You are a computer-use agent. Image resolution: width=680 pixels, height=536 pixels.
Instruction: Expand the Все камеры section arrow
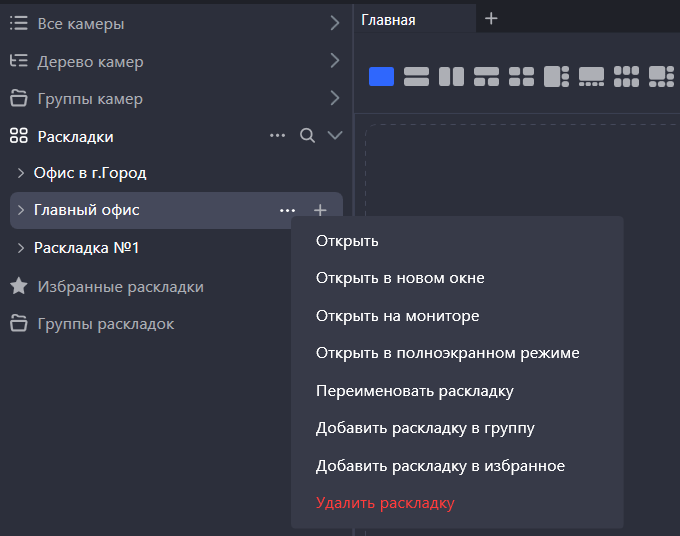[x=334, y=23]
